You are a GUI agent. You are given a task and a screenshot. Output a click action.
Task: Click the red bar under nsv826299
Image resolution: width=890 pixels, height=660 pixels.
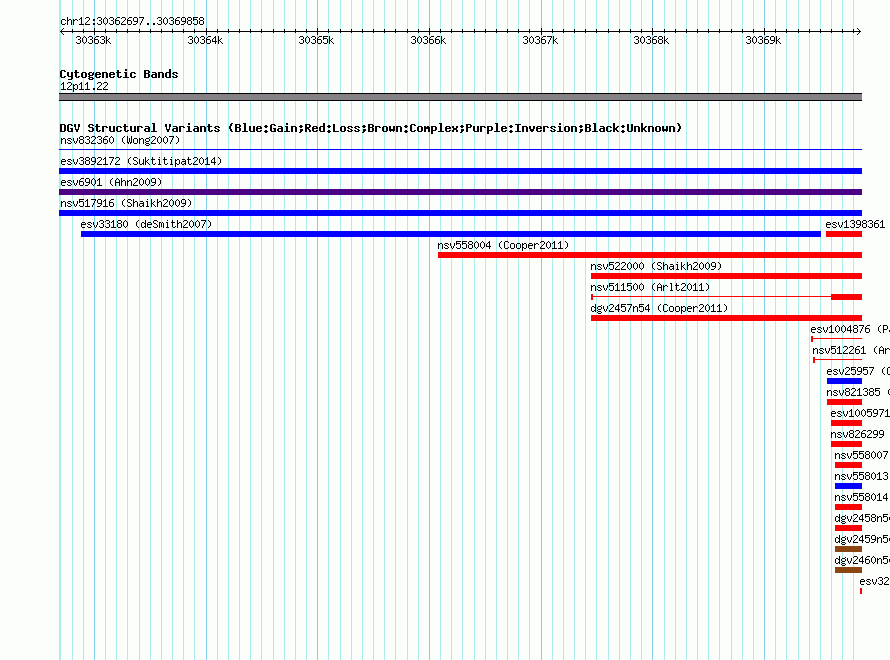tap(846, 444)
